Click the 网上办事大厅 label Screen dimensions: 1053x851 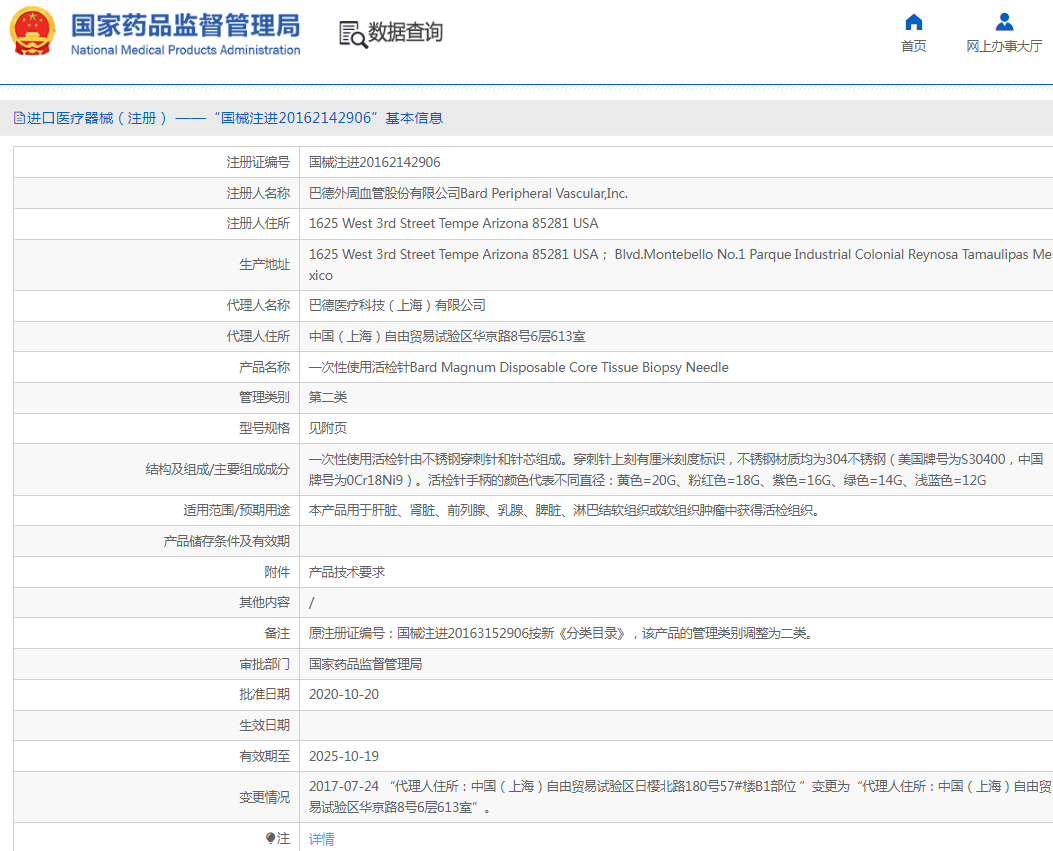coord(1004,46)
